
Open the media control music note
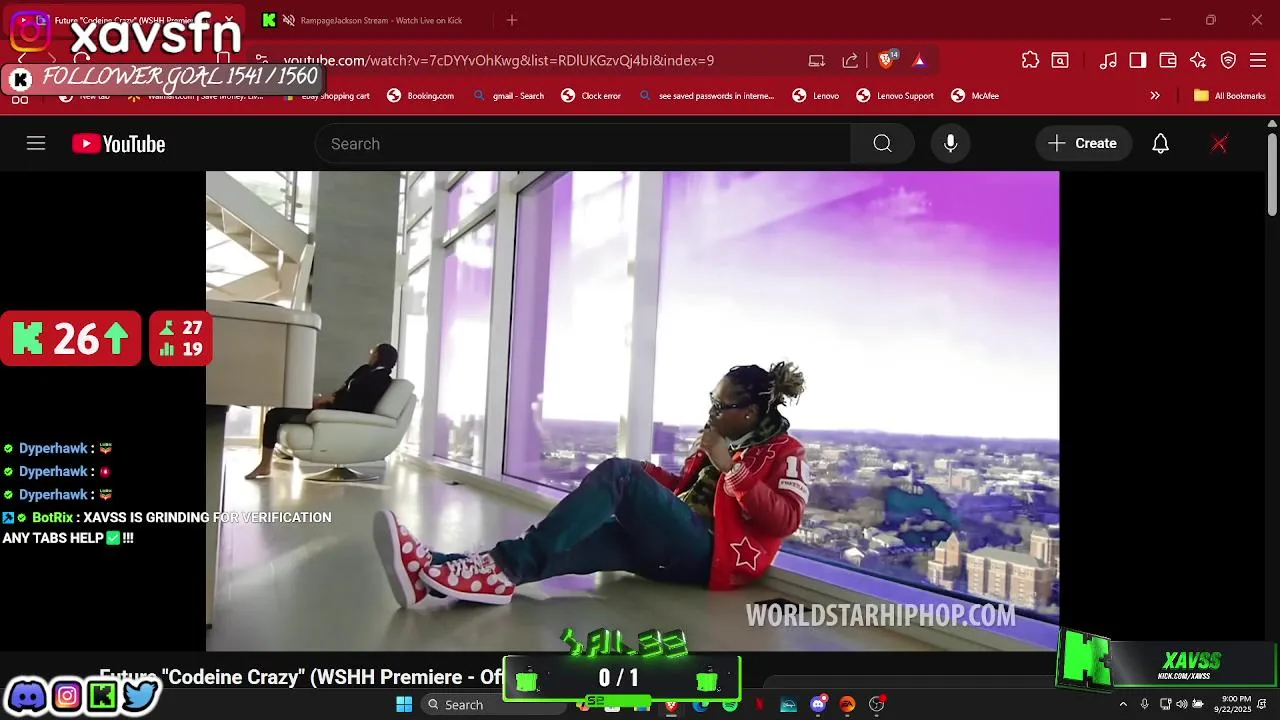pos(1108,60)
